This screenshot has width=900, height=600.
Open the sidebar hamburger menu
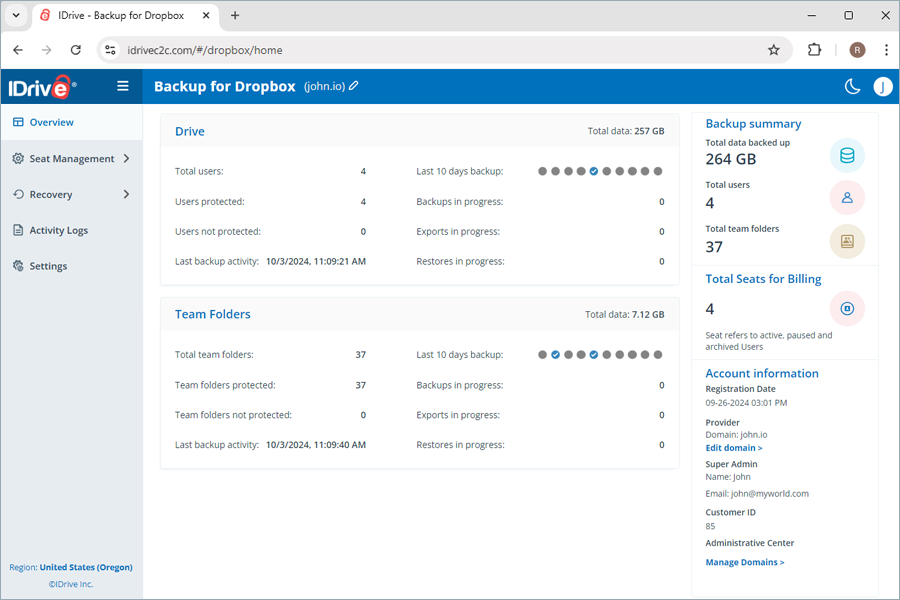pyautogui.click(x=122, y=86)
